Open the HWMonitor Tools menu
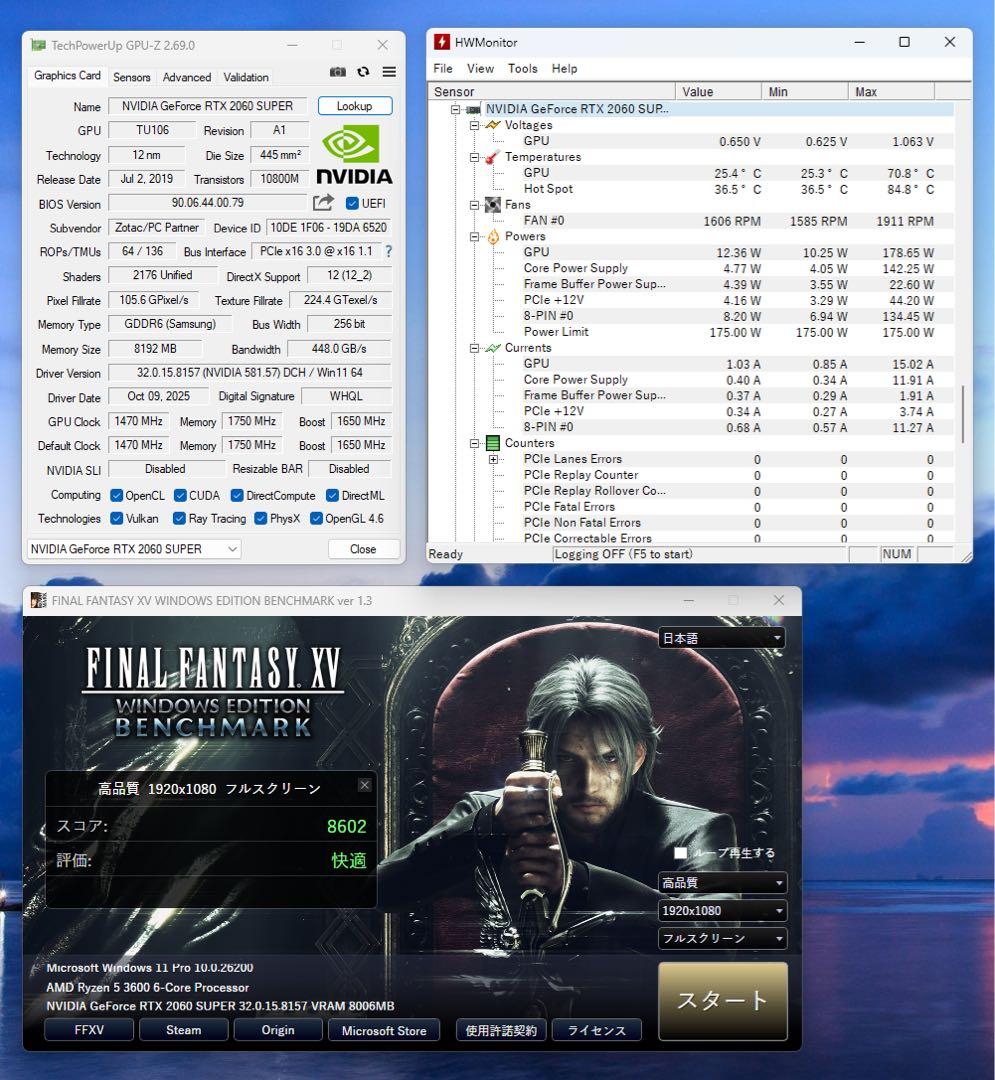 click(523, 68)
